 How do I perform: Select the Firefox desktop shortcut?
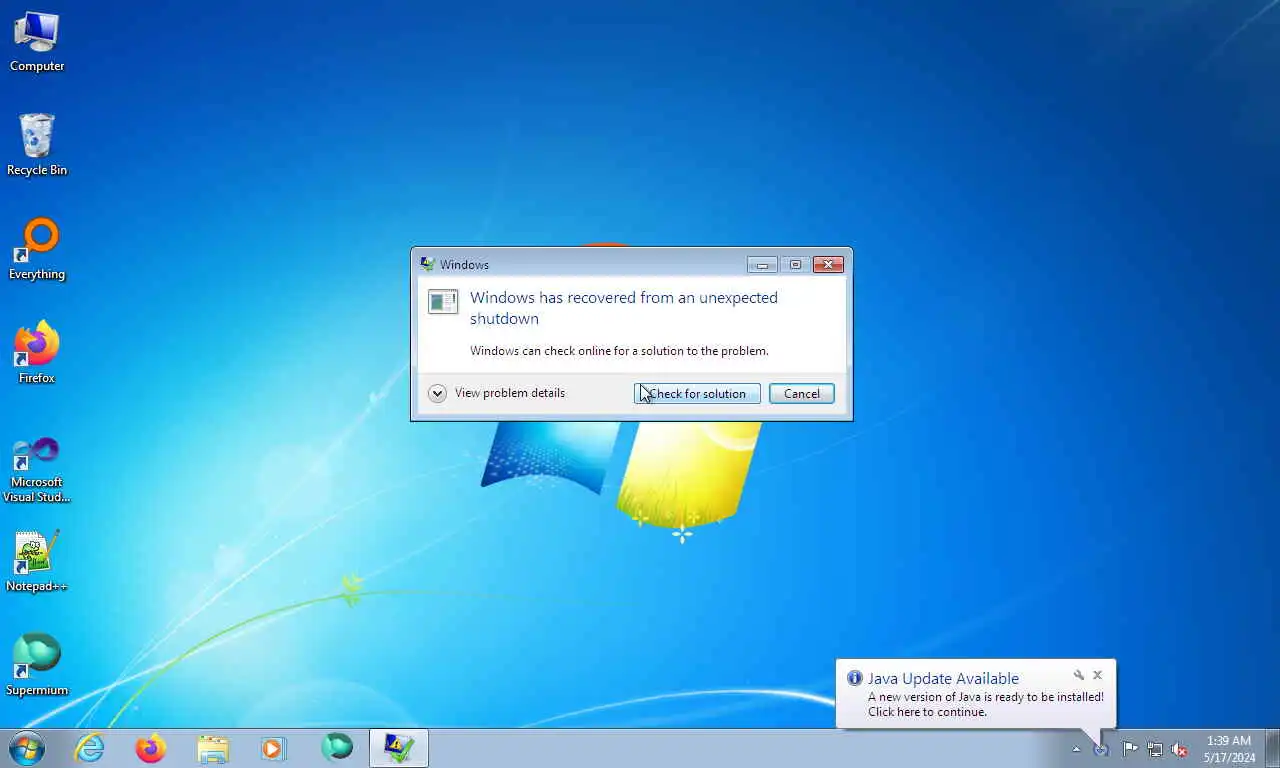[37, 353]
